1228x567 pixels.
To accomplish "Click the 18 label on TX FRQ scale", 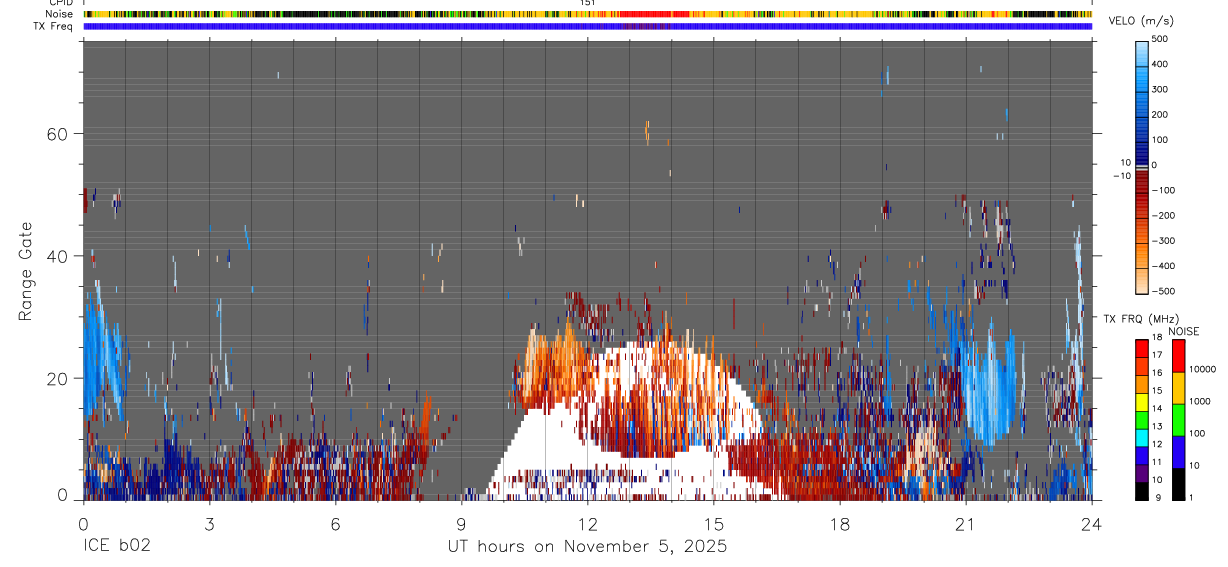I will pos(1156,338).
